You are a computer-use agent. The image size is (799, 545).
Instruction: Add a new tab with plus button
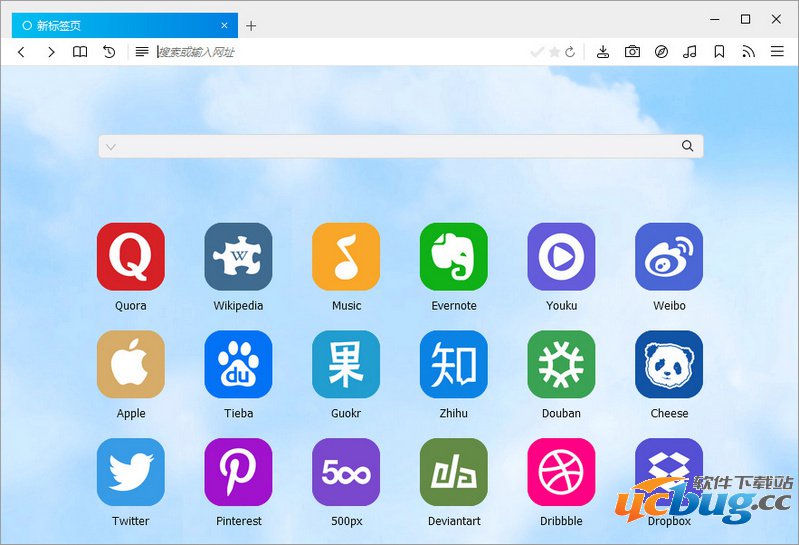coord(251,26)
